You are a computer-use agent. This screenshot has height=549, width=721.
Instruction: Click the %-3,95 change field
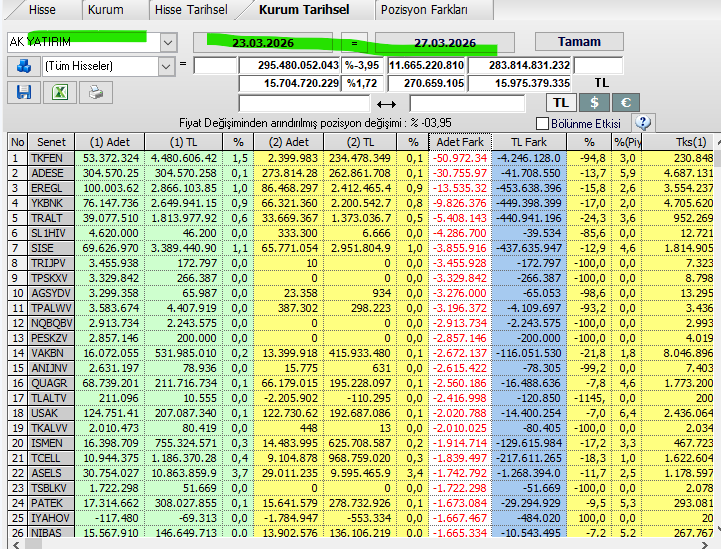(x=362, y=65)
